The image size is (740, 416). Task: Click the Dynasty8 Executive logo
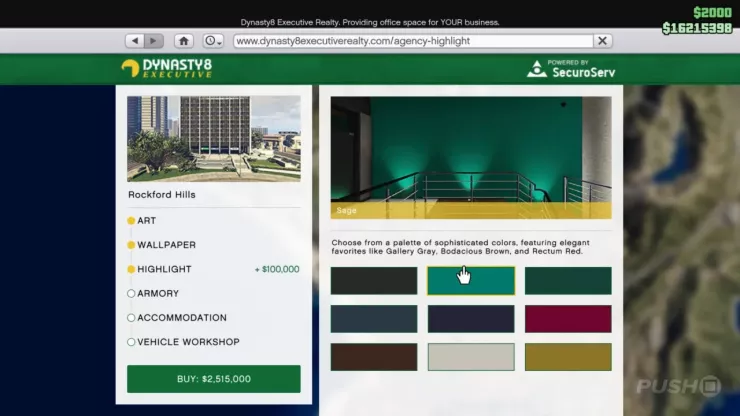tap(167, 68)
